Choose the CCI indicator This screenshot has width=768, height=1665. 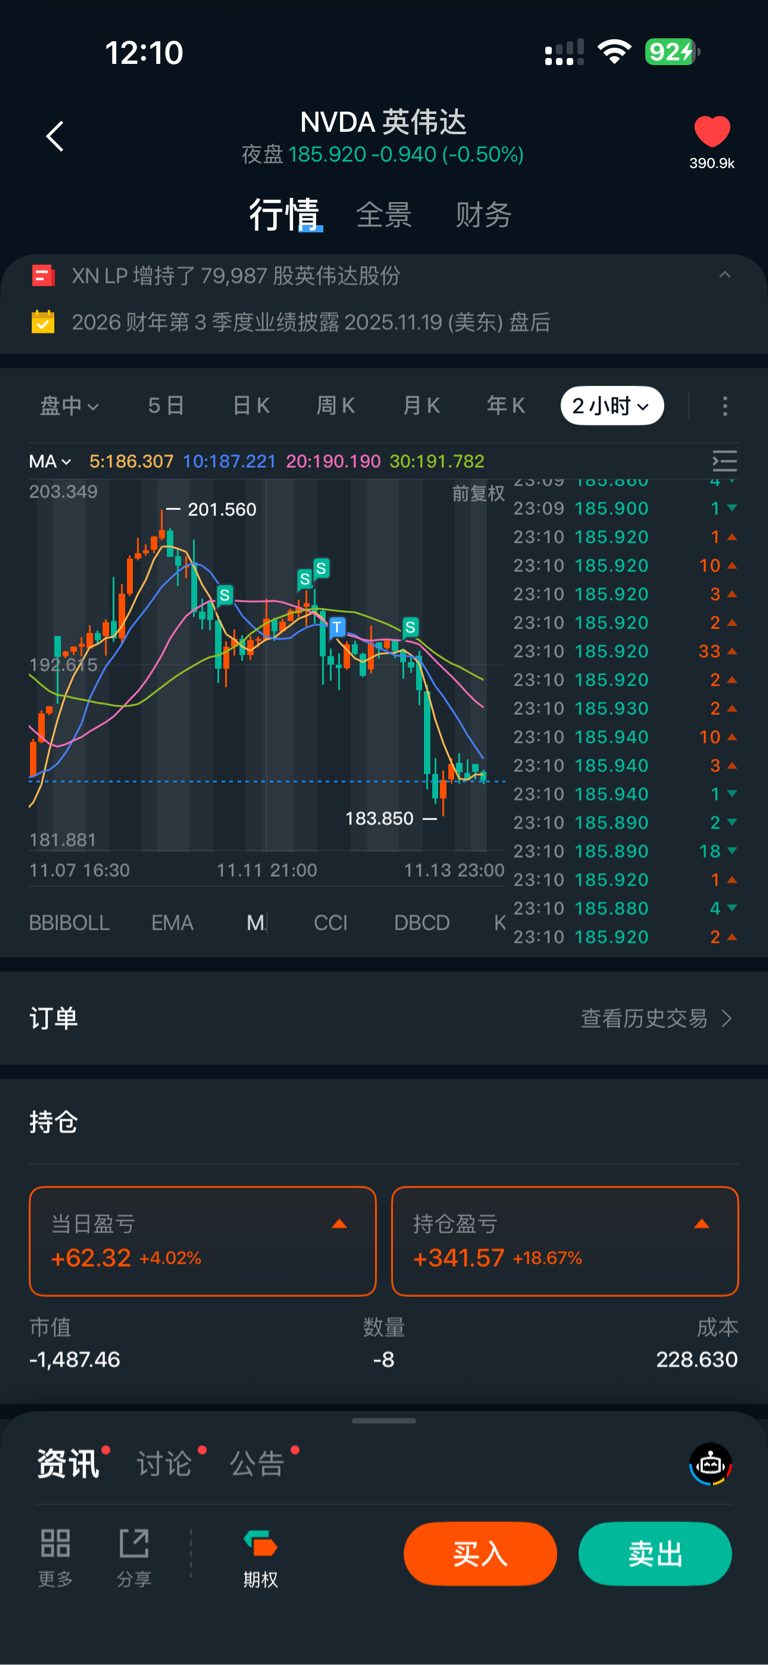pos(330,923)
